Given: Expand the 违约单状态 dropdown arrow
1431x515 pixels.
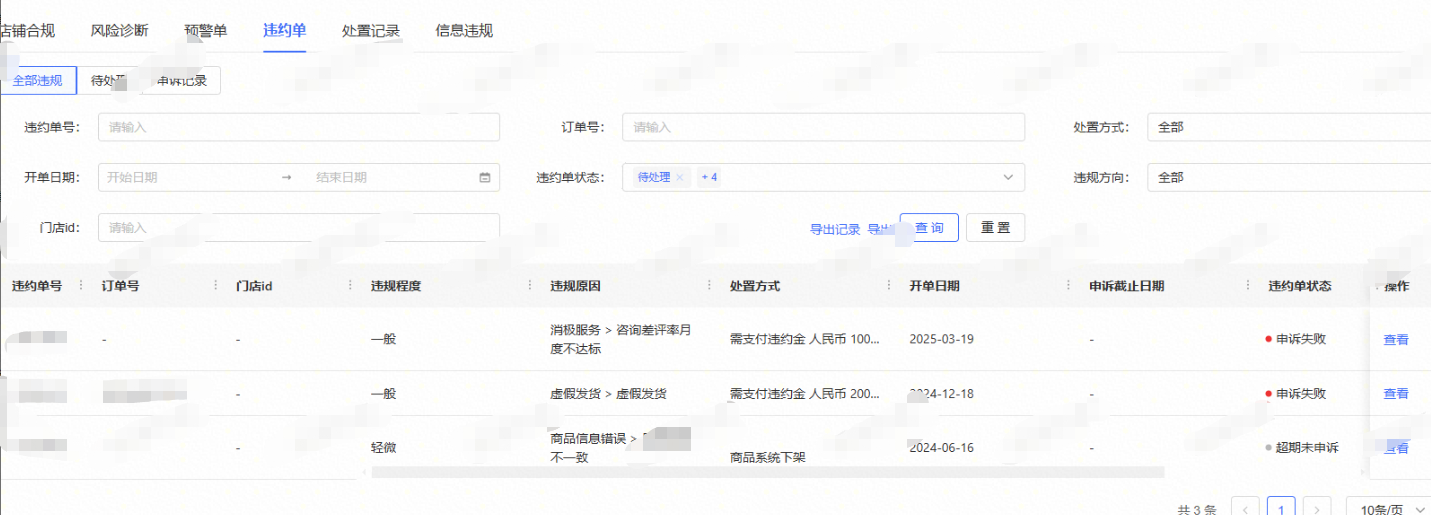Looking at the screenshot, I should click(1007, 178).
